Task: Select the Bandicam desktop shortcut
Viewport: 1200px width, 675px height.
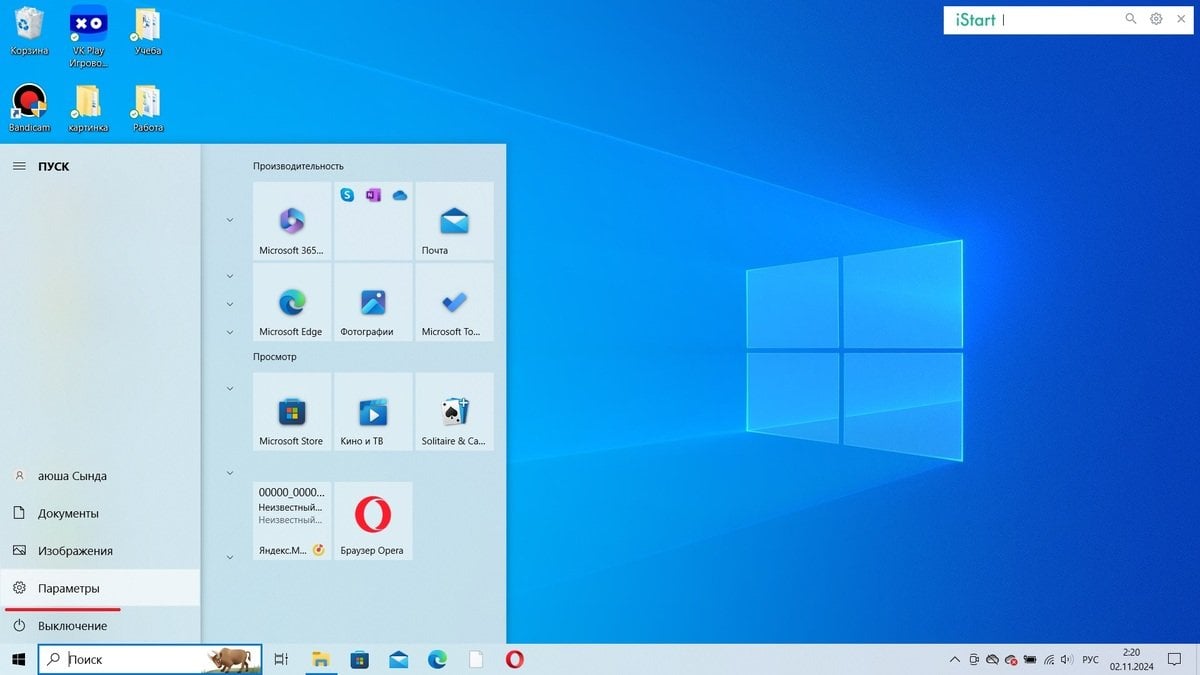Action: 29,108
